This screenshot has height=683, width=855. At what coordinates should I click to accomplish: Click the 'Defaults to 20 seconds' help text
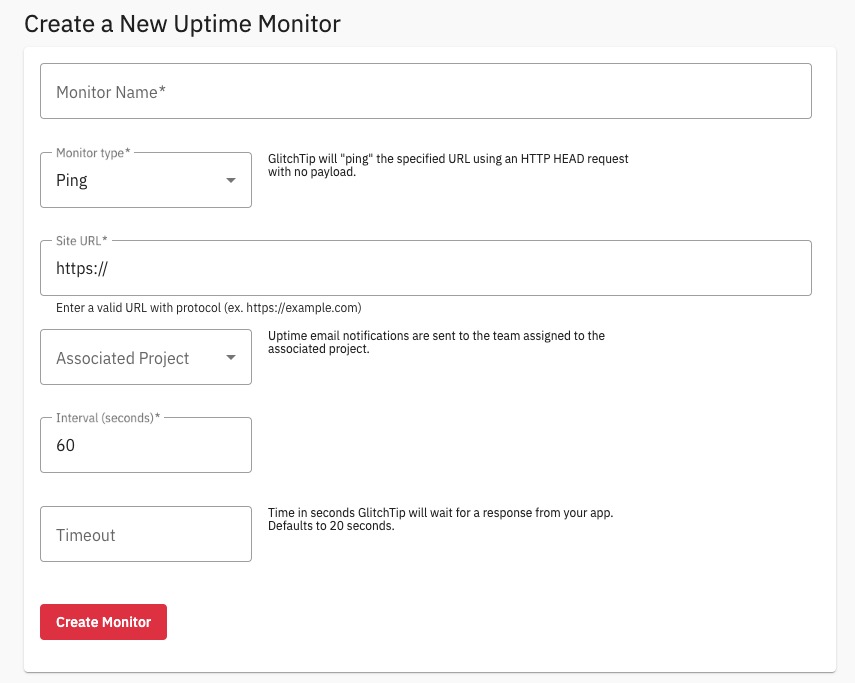pyautogui.click(x=331, y=526)
